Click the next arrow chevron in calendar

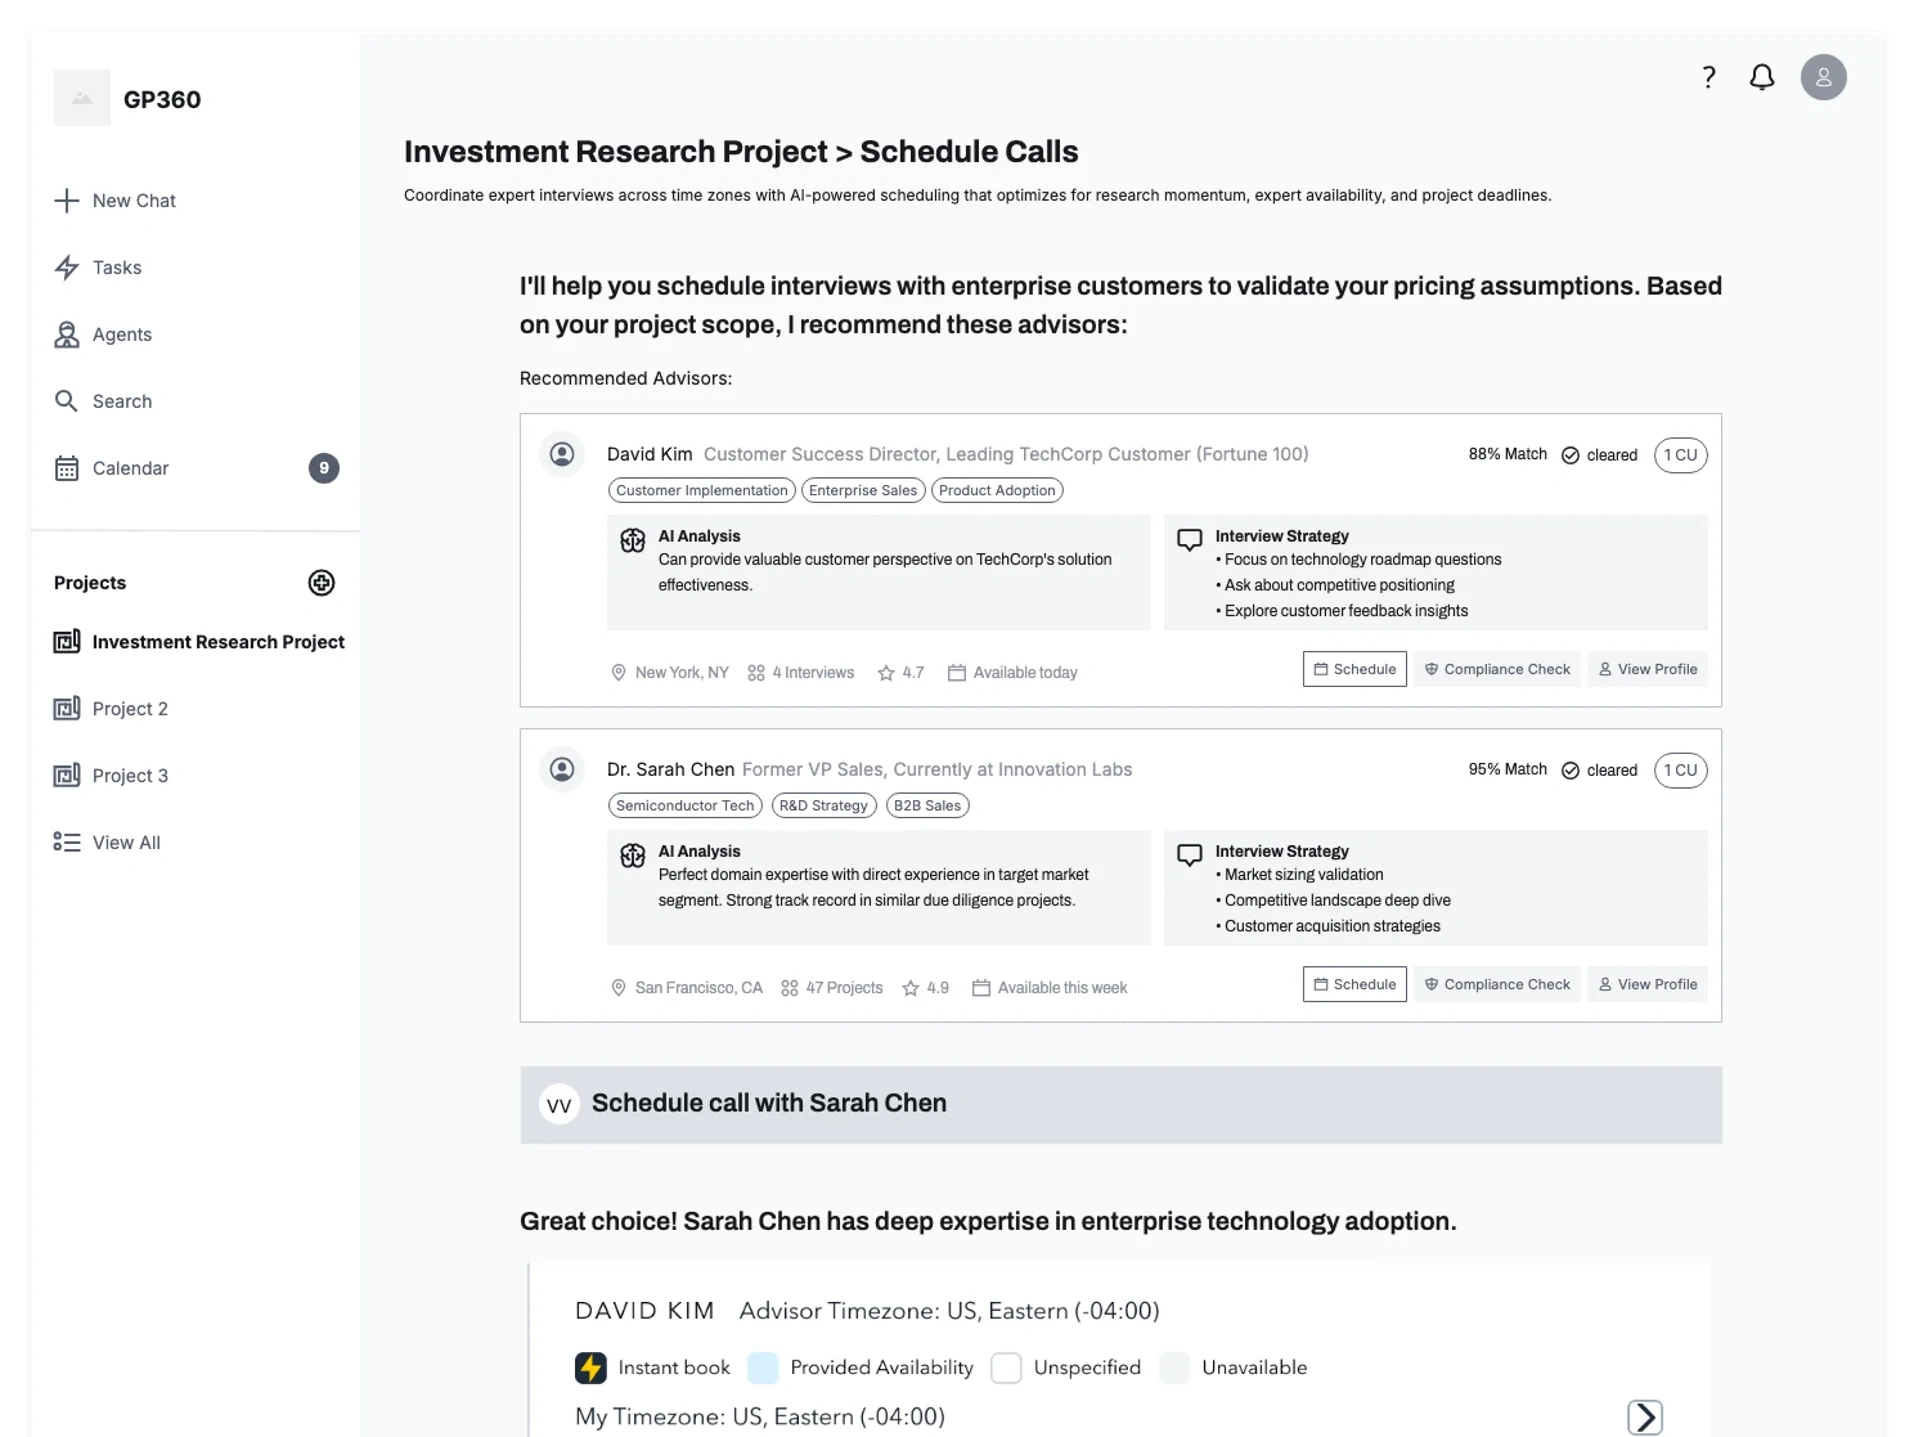1645,1417
